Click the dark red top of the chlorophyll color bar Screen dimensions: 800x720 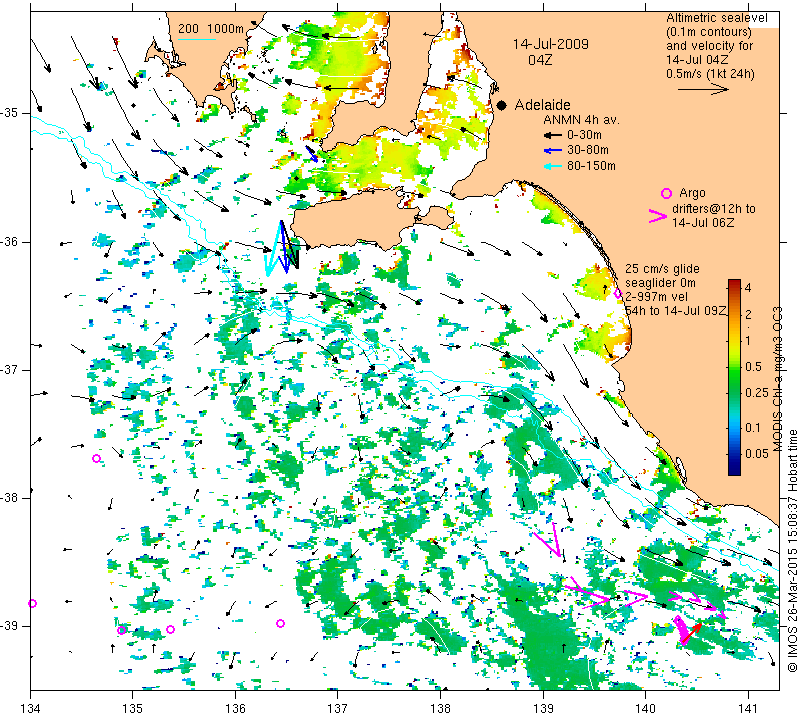[x=734, y=282]
